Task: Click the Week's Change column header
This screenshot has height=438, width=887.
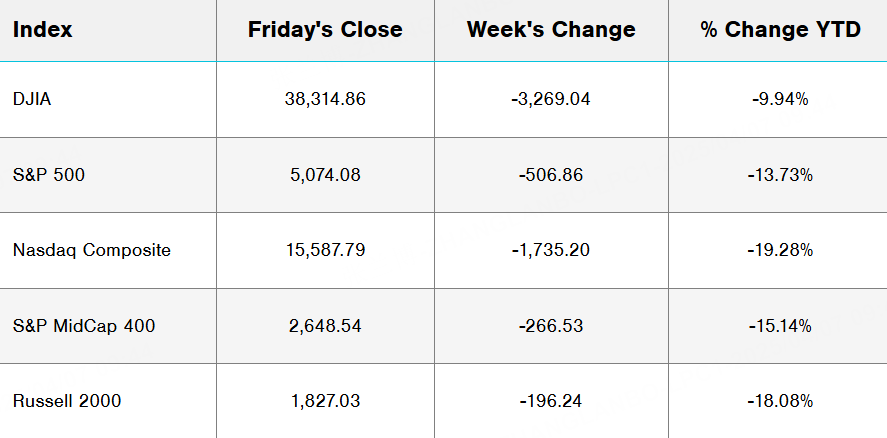Action: tap(551, 30)
